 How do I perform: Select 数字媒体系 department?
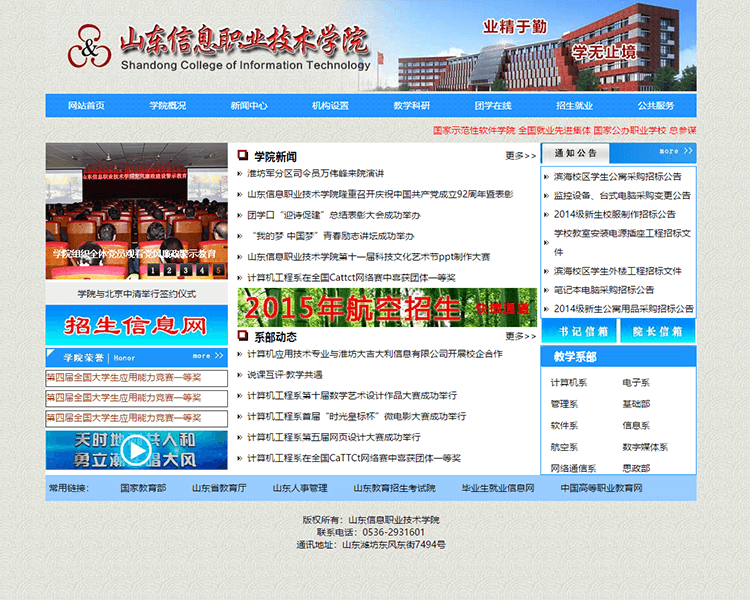[645, 447]
